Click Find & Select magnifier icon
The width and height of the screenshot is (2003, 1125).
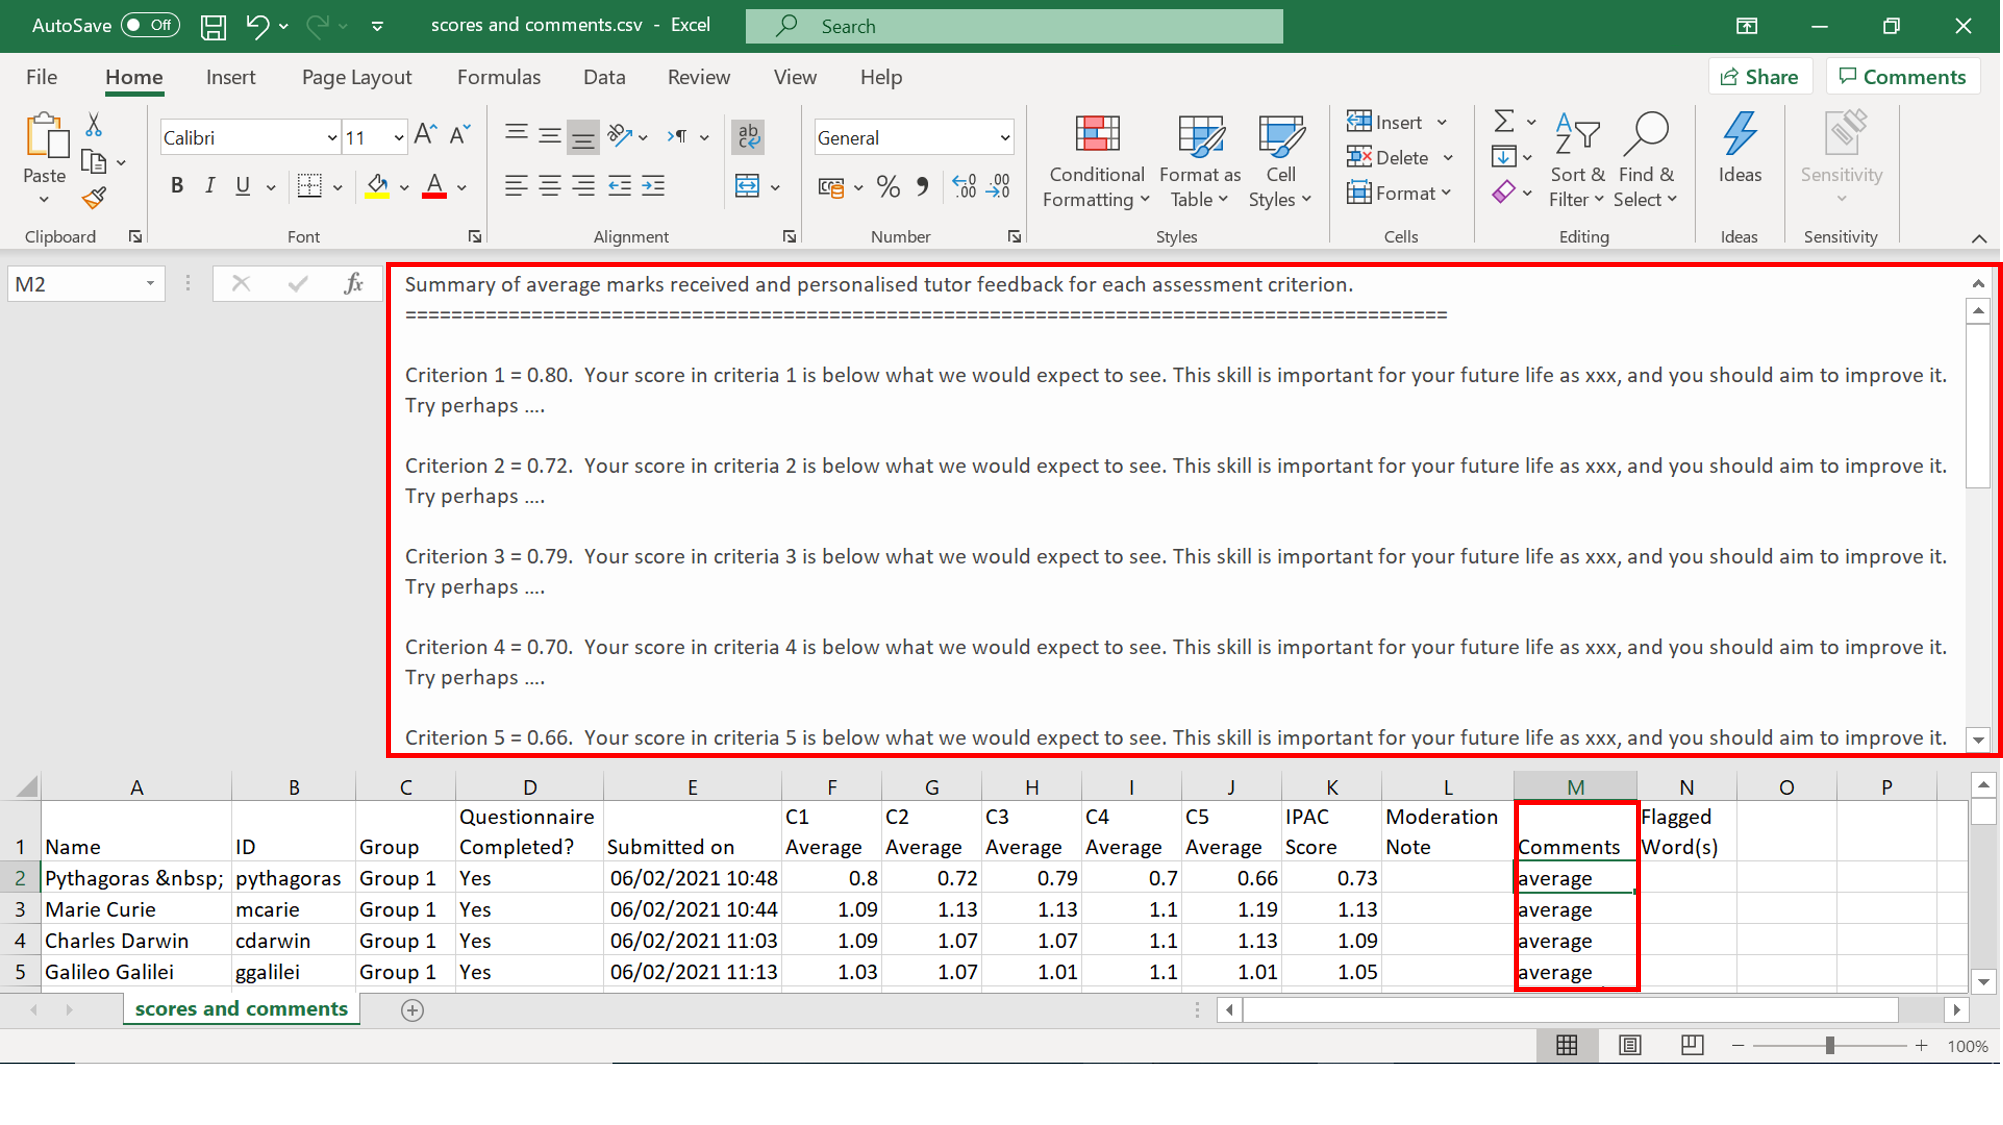tap(1646, 135)
